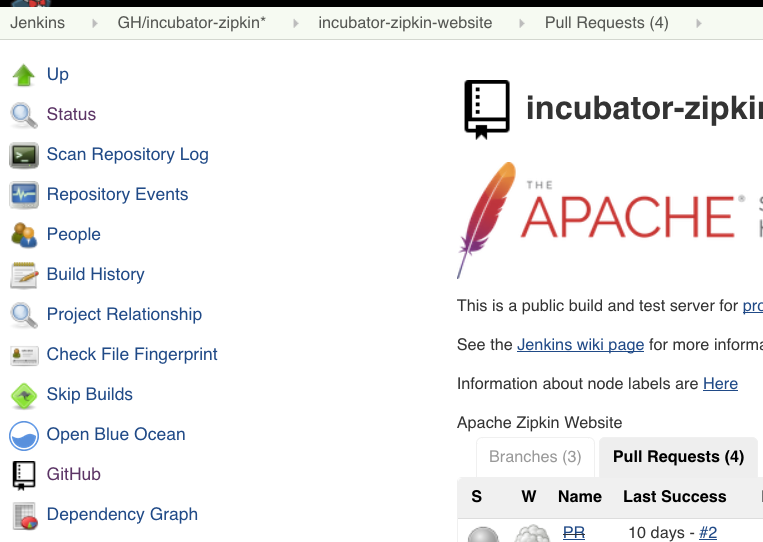Open build #2 link
This screenshot has width=763, height=542.
coord(708,533)
